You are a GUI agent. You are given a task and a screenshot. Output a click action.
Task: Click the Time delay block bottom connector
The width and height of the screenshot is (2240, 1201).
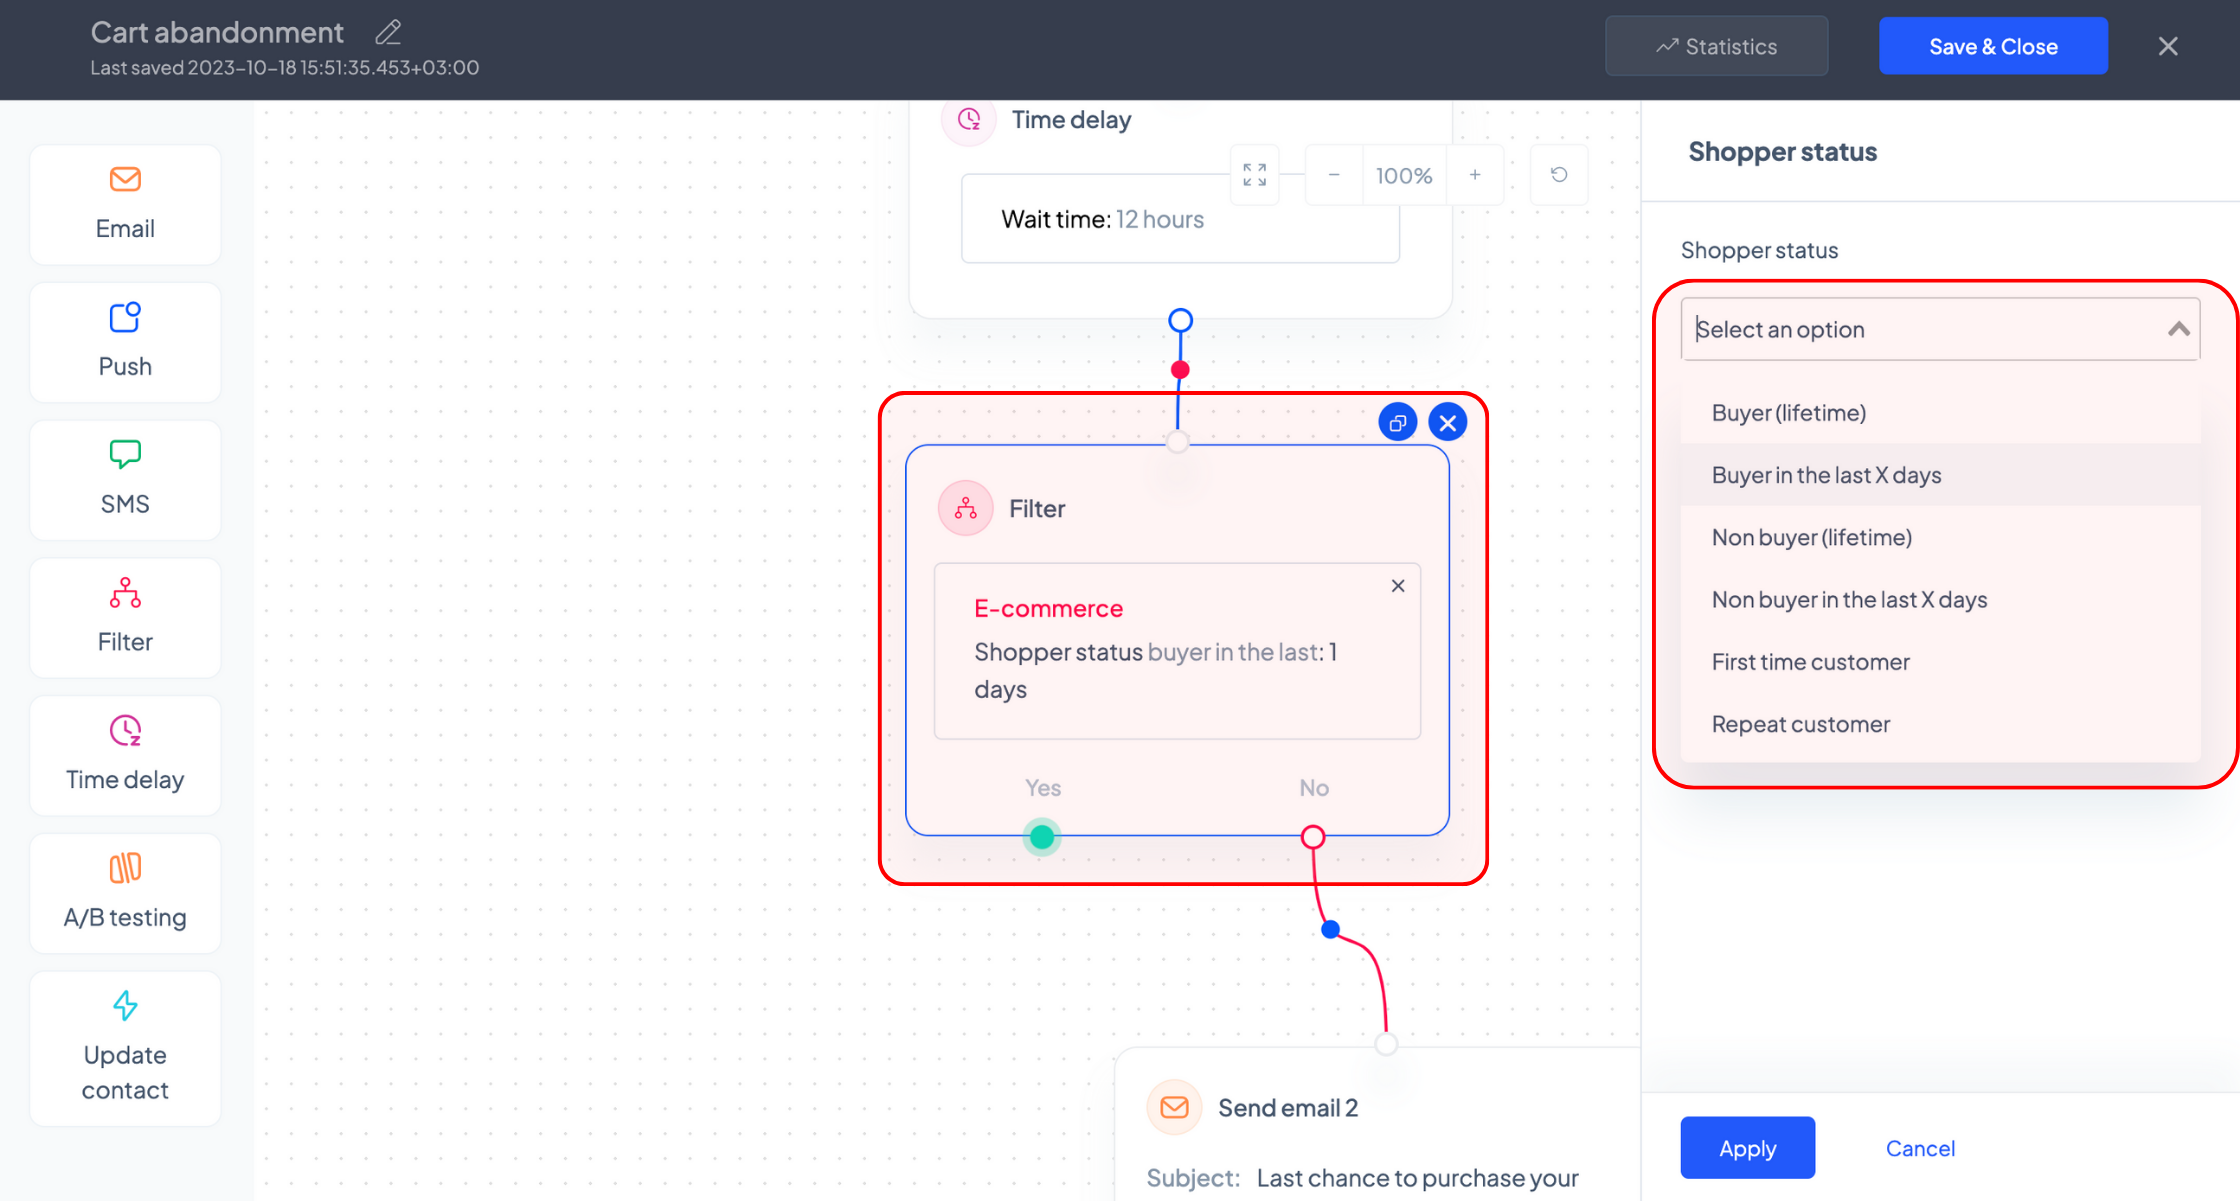point(1181,321)
